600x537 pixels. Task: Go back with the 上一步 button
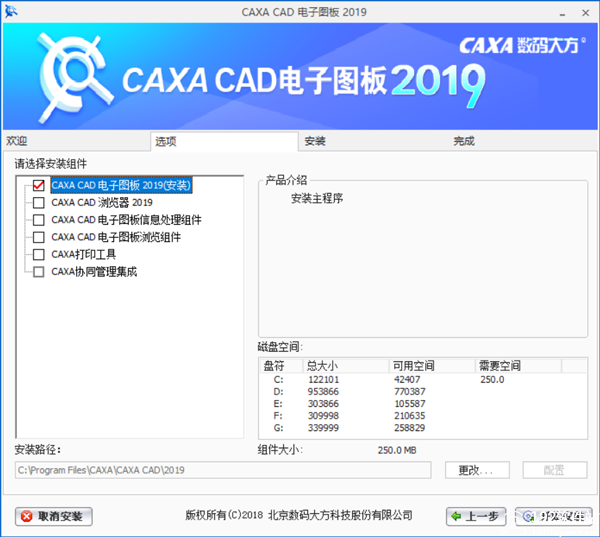pyautogui.click(x=476, y=516)
